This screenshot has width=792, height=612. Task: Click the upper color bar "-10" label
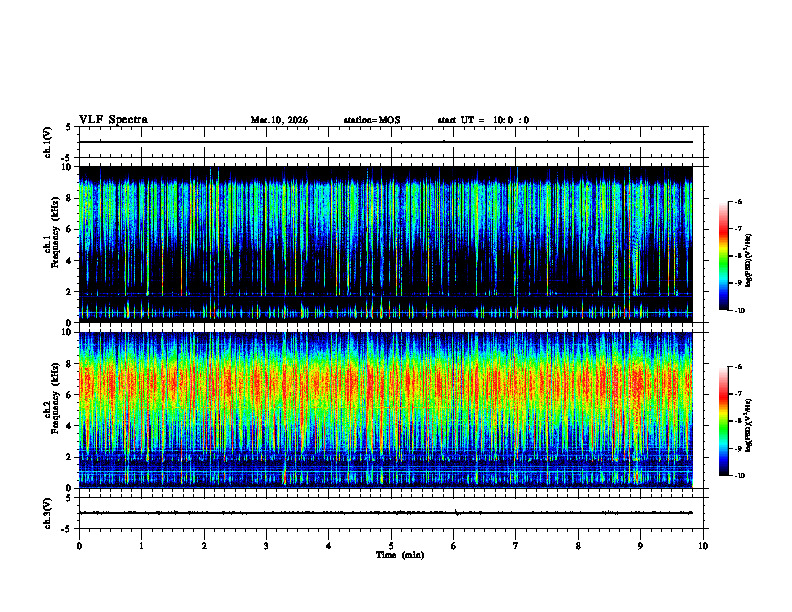[x=739, y=311]
